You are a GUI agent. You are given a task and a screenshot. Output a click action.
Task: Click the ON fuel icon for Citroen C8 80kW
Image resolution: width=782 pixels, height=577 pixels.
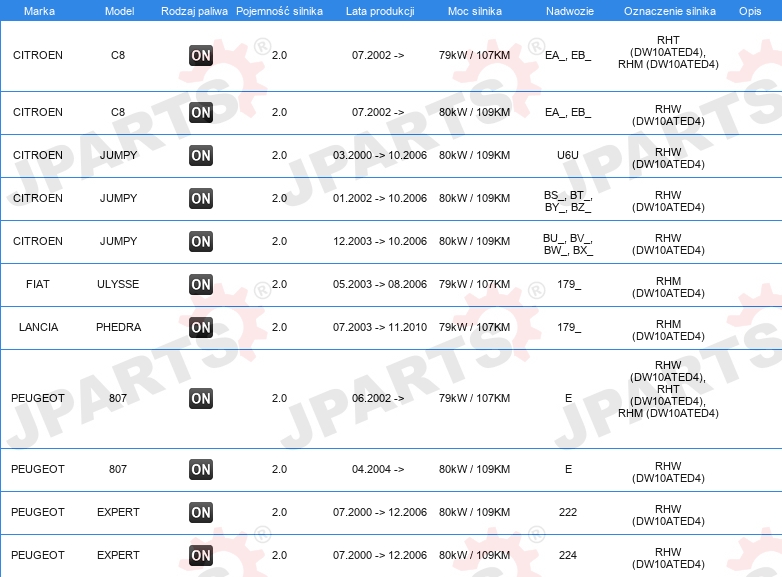[x=201, y=112]
